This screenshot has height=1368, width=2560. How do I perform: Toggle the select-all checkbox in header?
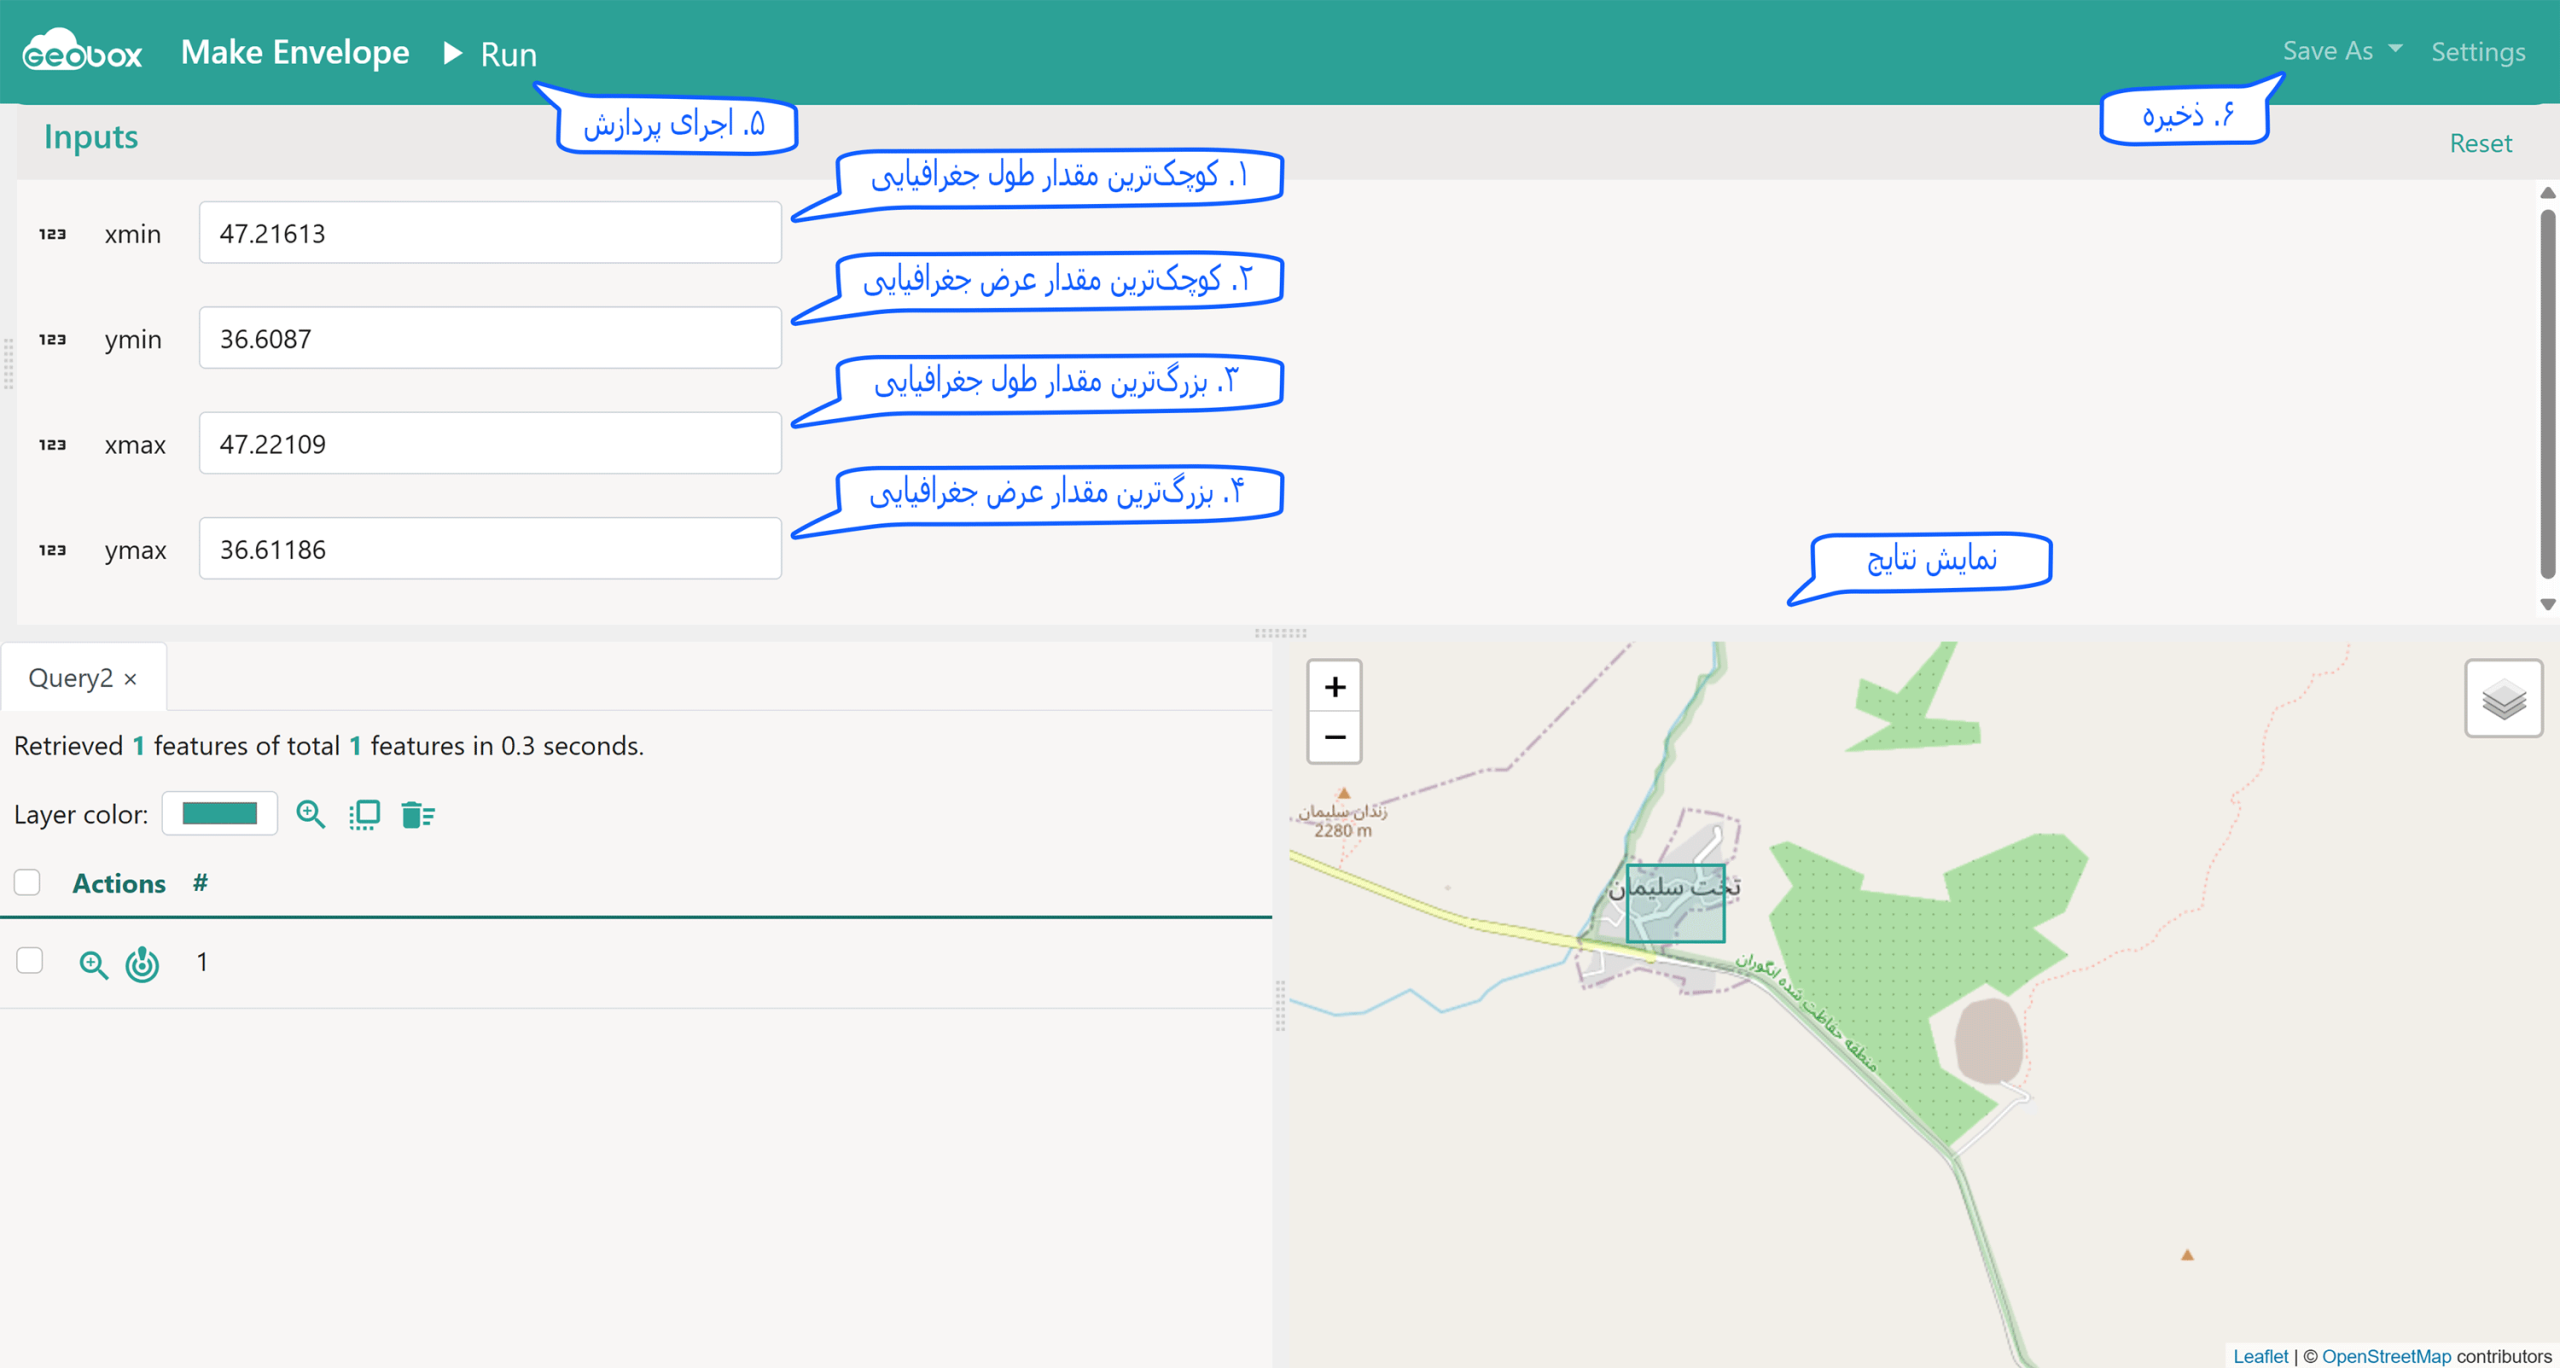coord(27,882)
